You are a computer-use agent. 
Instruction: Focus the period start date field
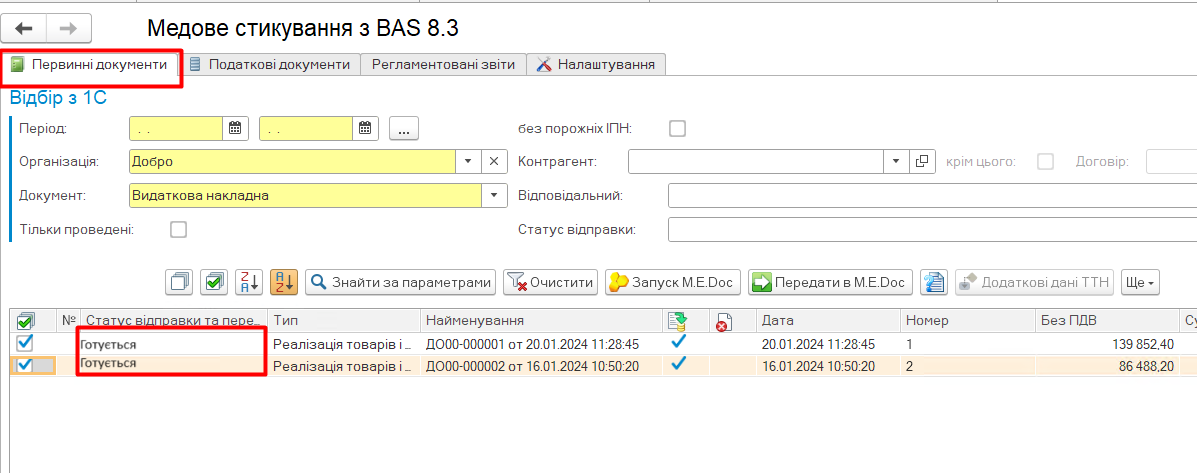pyautogui.click(x=176, y=128)
